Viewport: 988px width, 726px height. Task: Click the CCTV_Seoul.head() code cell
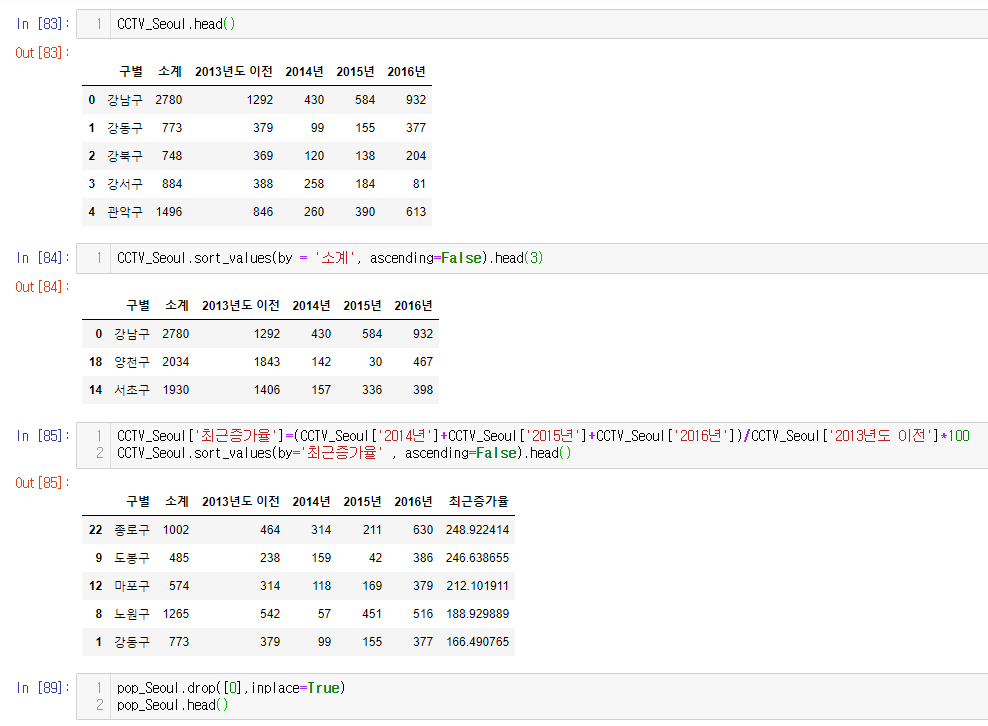click(176, 23)
